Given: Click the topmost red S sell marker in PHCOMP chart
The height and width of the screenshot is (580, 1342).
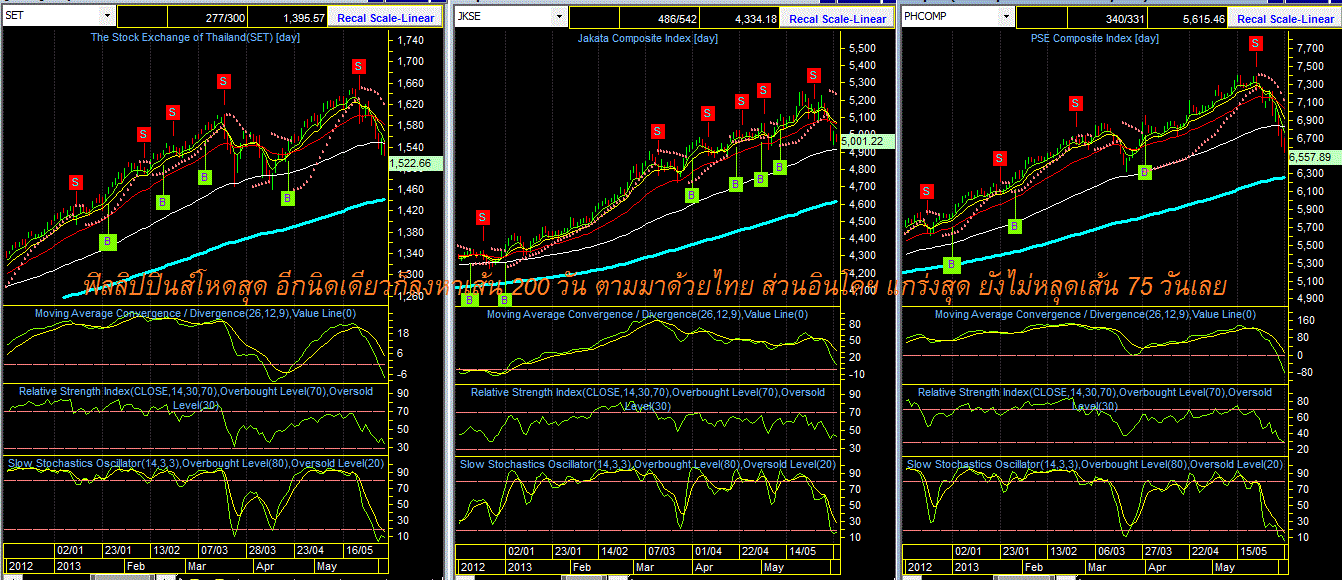Looking at the screenshot, I should coord(1255,43).
